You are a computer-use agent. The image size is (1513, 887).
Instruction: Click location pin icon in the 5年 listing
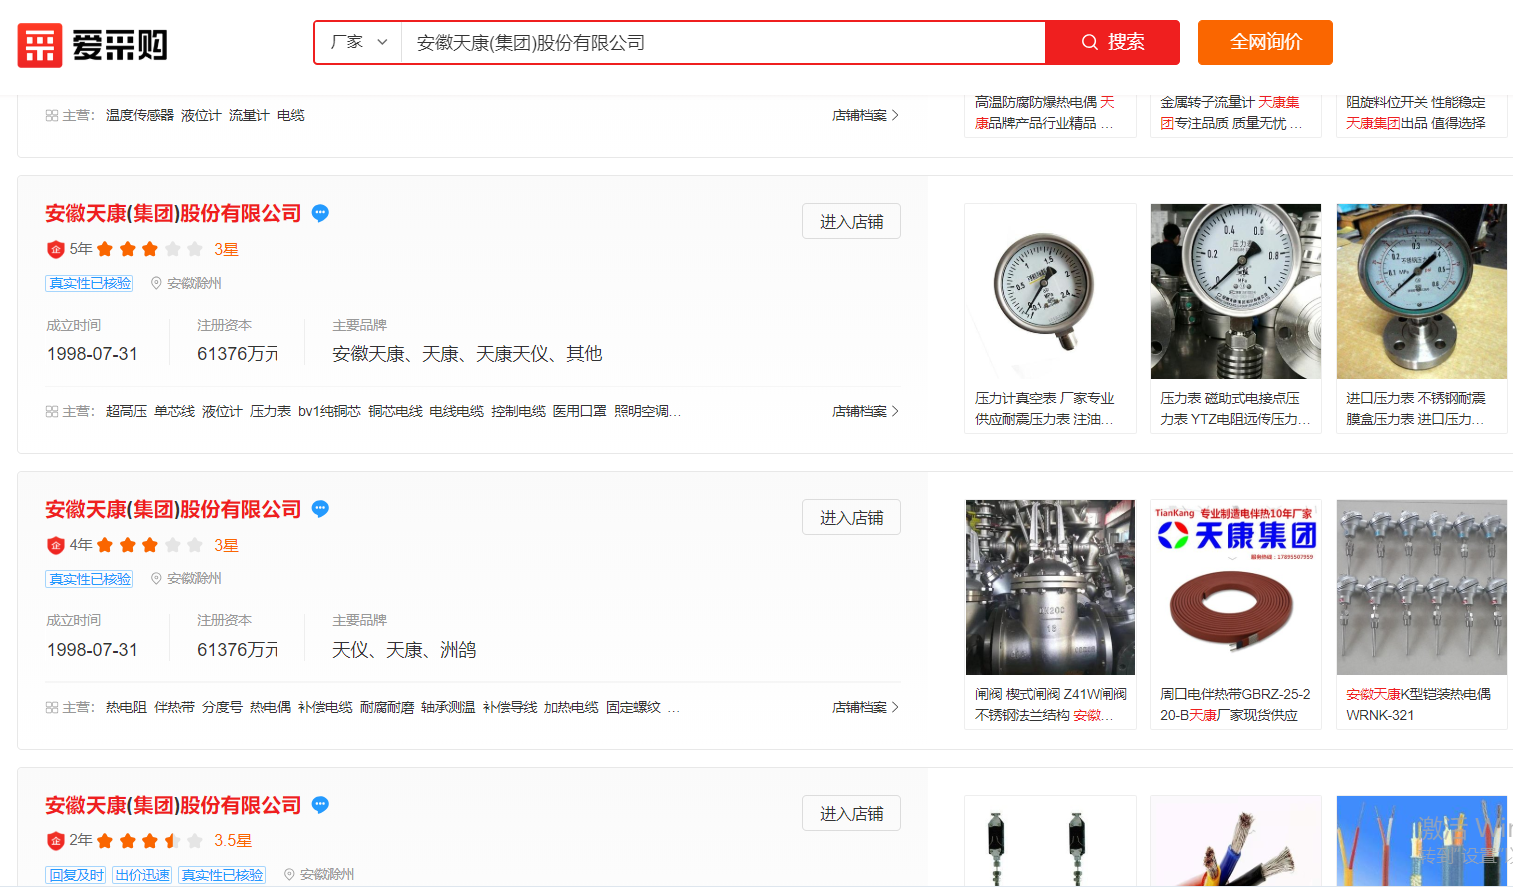point(156,283)
